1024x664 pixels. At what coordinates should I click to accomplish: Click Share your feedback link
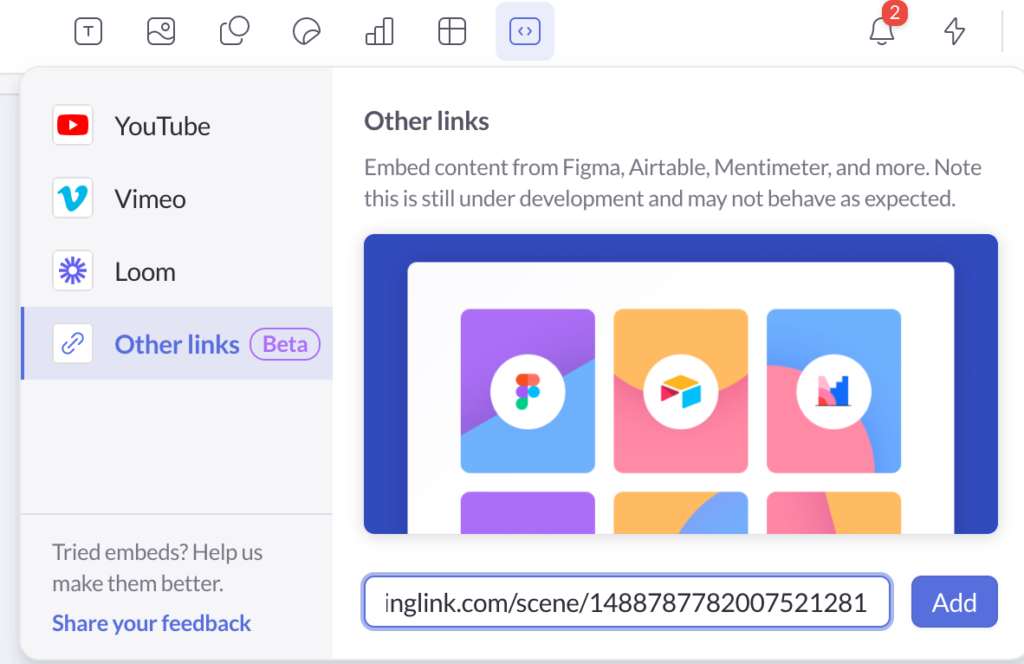(x=152, y=624)
